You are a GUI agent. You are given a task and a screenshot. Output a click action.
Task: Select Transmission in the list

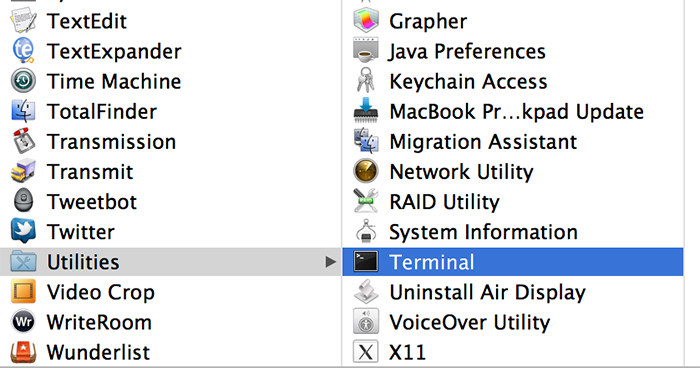pyautogui.click(x=112, y=142)
